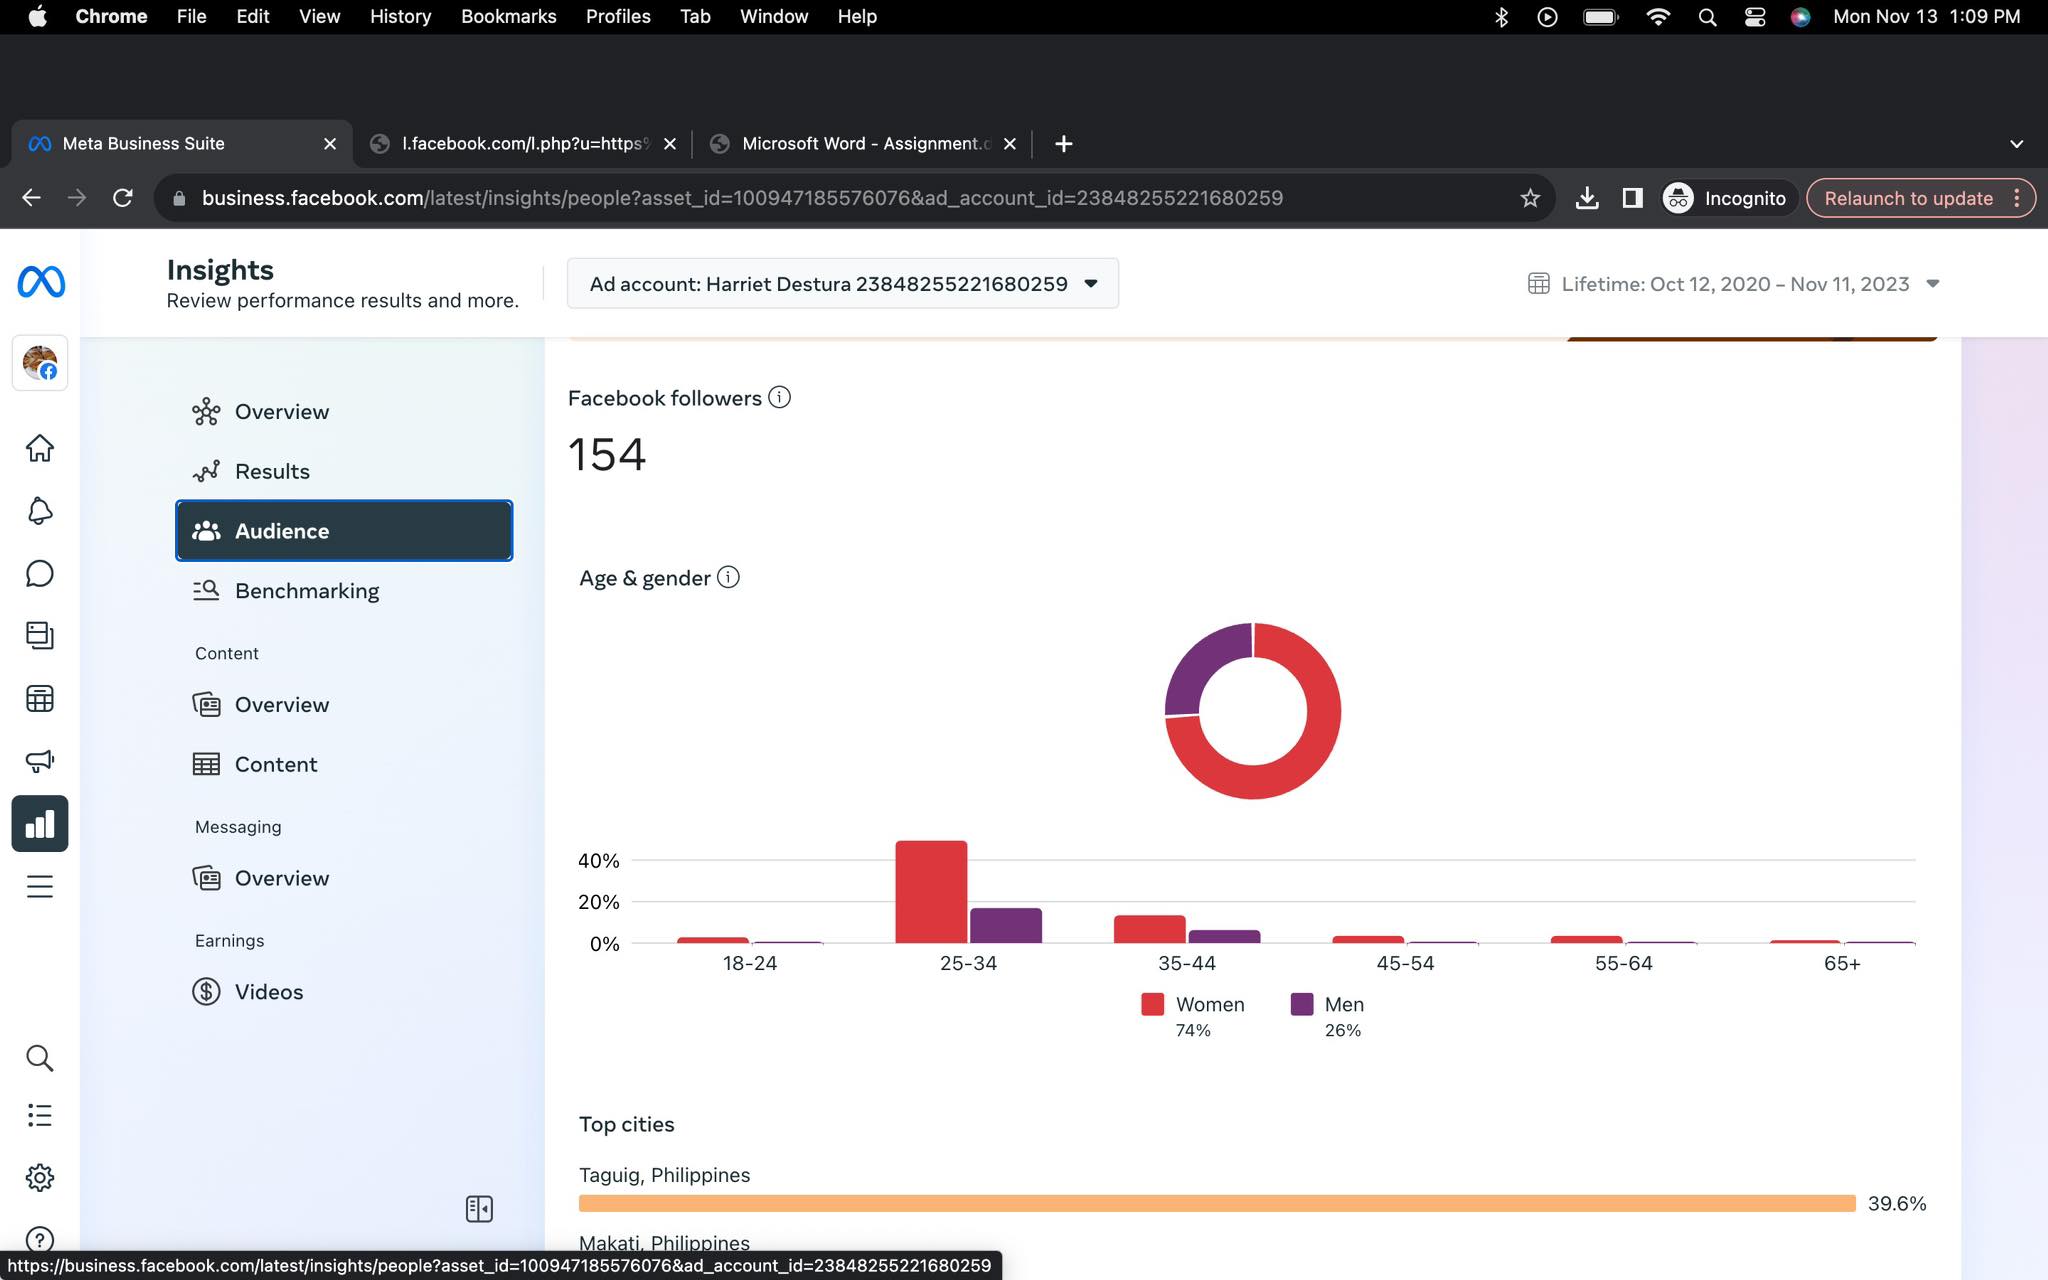
Task: Open the Settings gear in the sidebar
Action: (x=40, y=1177)
